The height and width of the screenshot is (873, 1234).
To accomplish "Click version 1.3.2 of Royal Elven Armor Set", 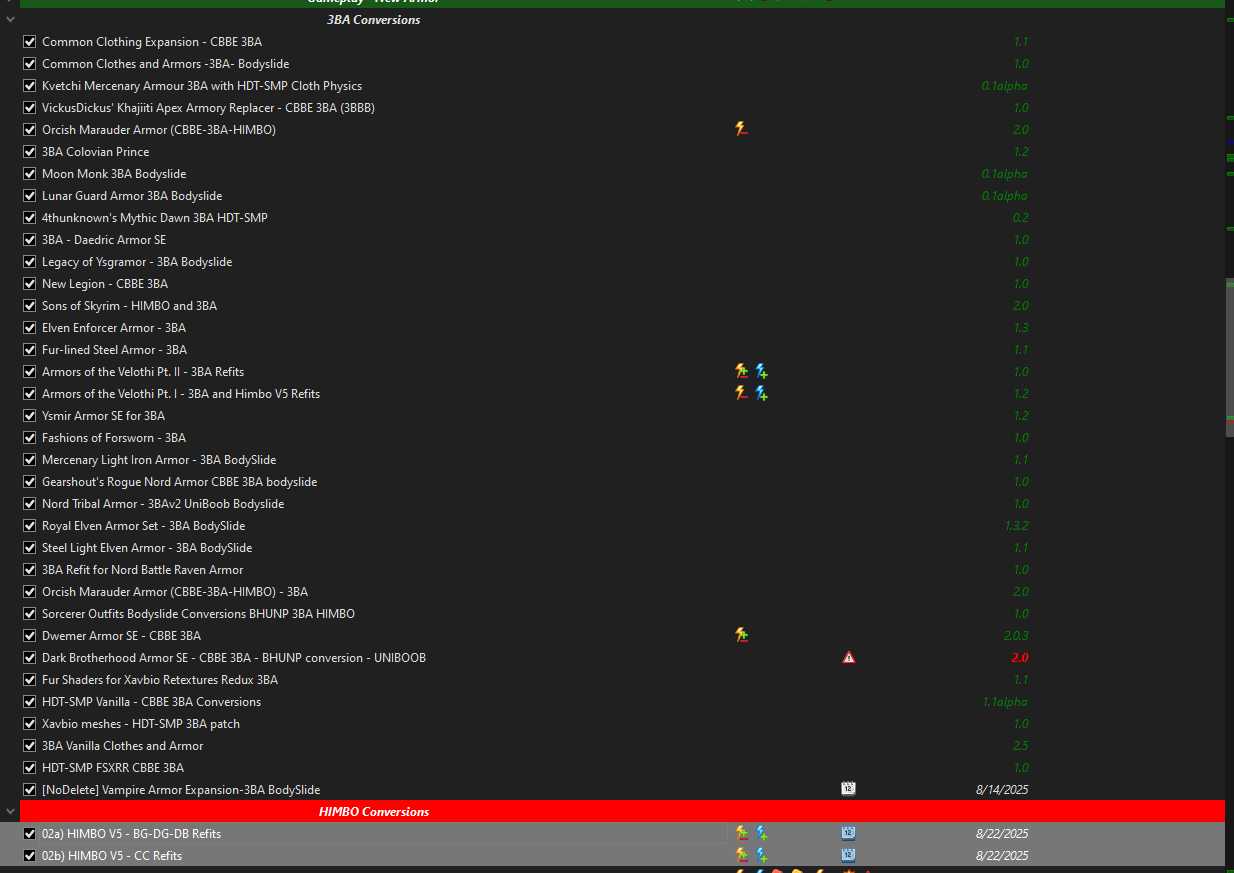I will click(x=1016, y=526).
